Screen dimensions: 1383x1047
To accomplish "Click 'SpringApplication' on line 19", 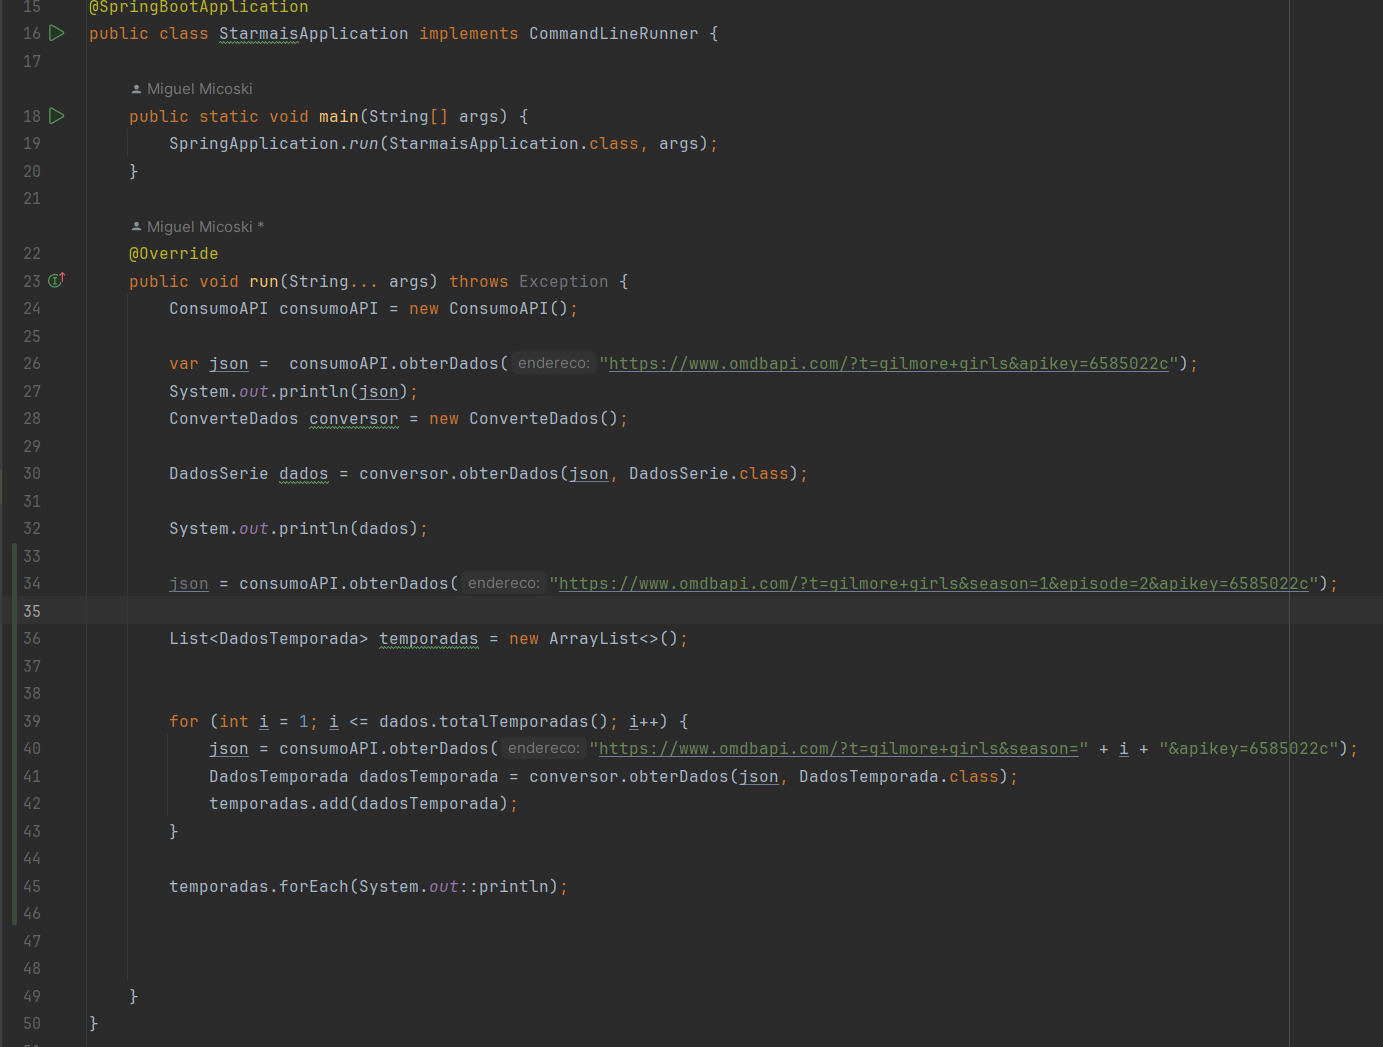I will pyautogui.click(x=254, y=144).
